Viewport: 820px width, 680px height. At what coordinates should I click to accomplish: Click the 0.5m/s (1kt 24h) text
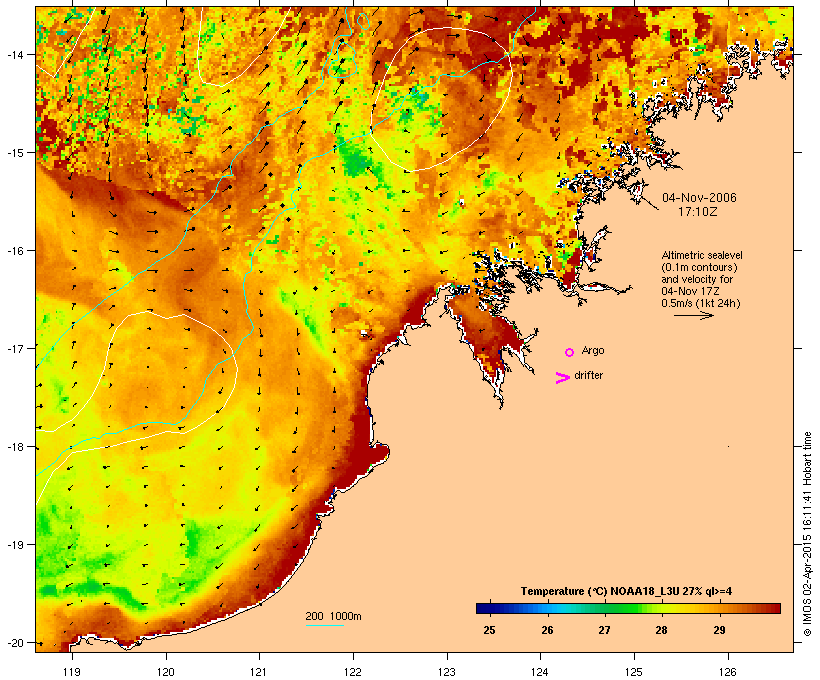pos(701,303)
